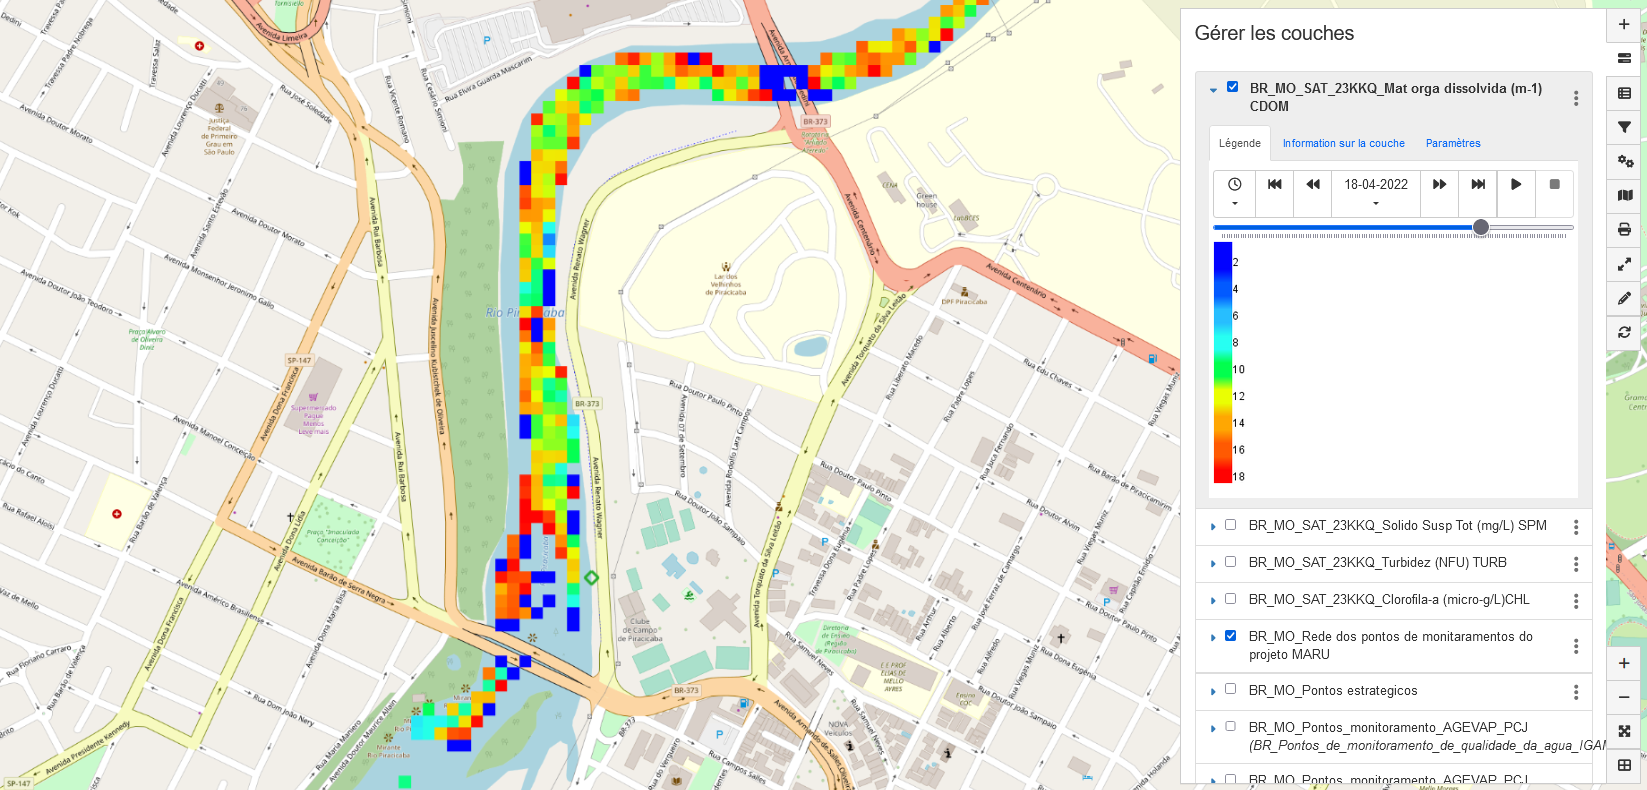Open the pencil drawing tool
Screen dimensions: 1647x790
pyautogui.click(x=1624, y=298)
